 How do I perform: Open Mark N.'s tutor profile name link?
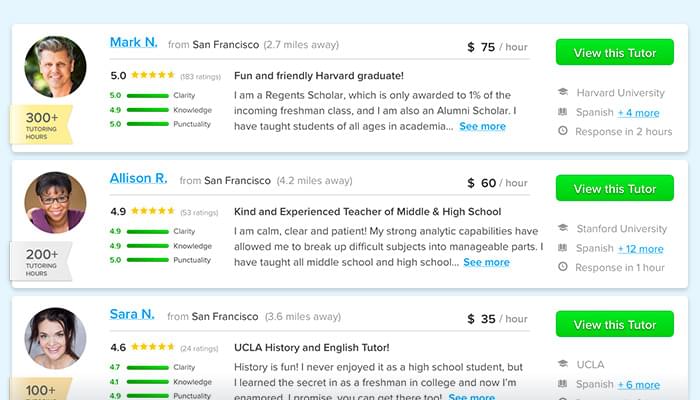tap(133, 43)
